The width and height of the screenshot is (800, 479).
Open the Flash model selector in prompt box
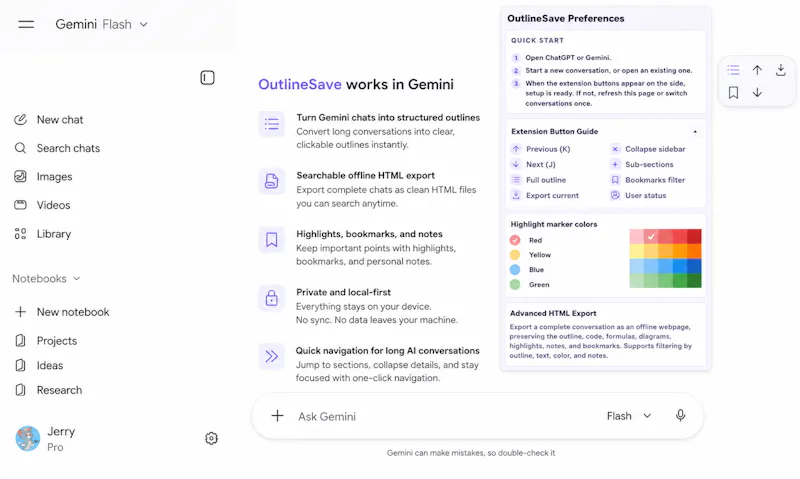(x=629, y=416)
